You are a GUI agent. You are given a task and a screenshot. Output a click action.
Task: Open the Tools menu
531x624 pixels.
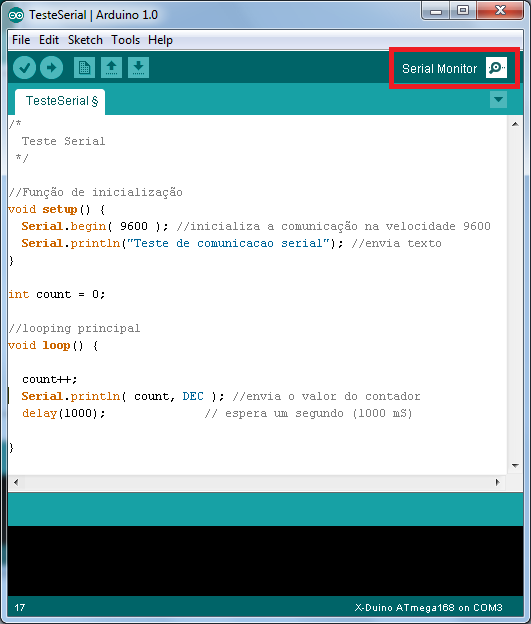(125, 40)
